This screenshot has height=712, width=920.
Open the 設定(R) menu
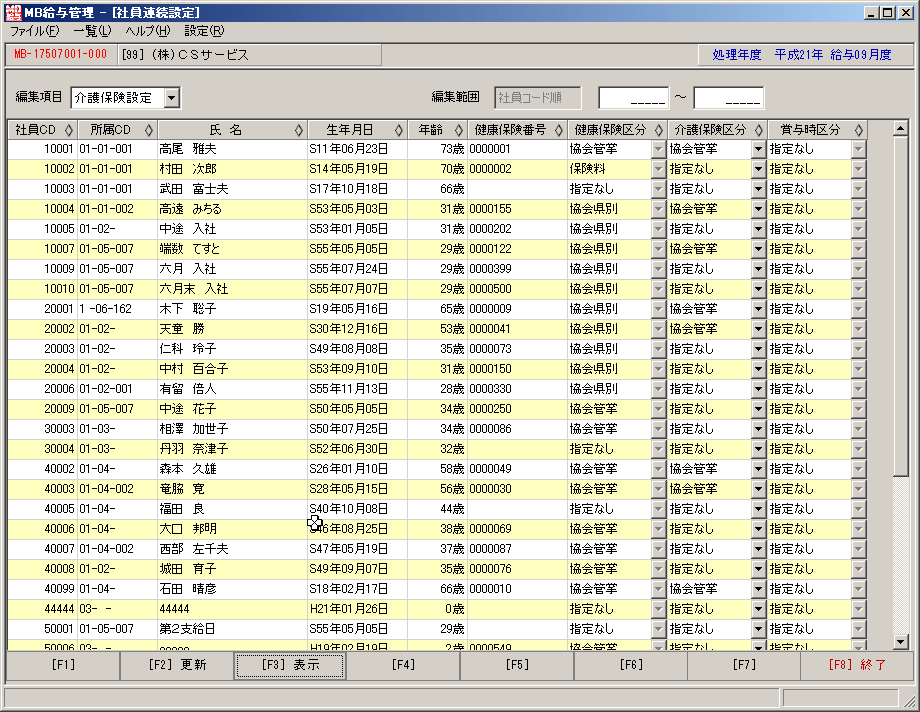pyautogui.click(x=204, y=31)
